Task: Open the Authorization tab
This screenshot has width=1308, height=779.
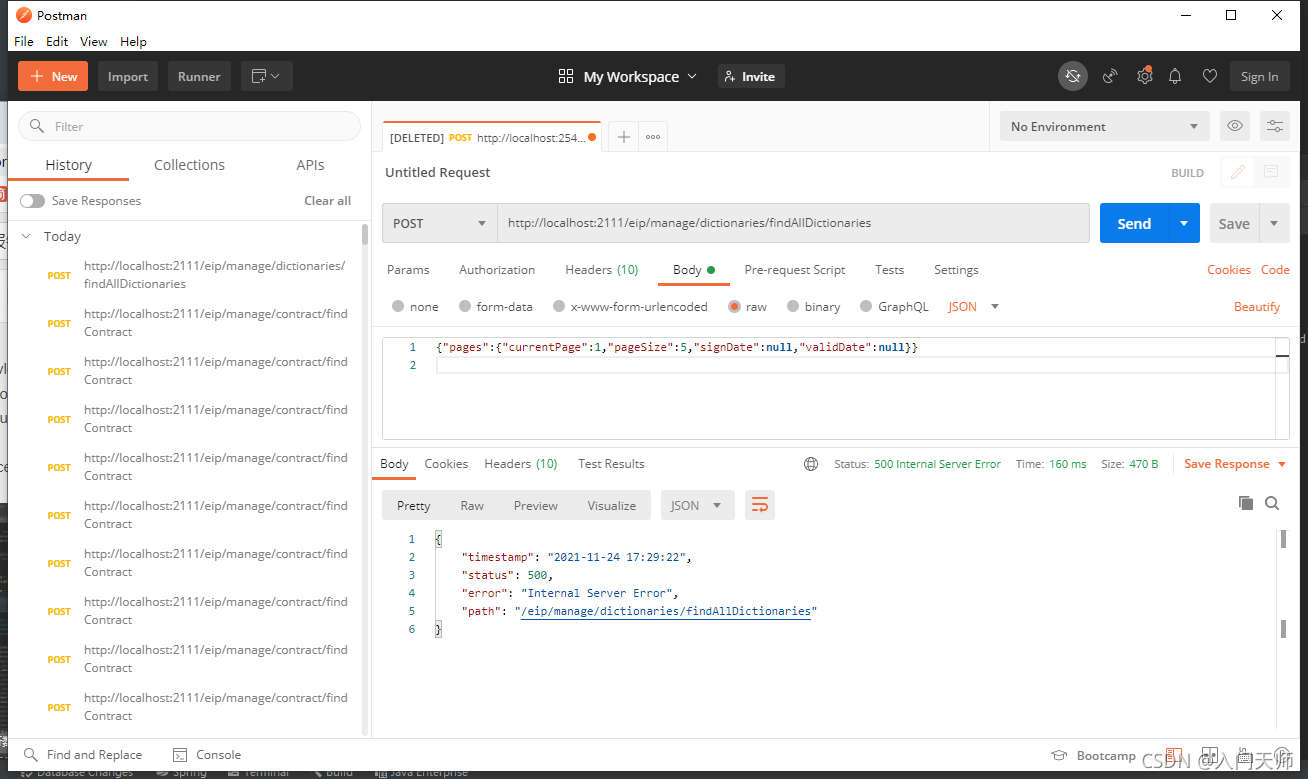Action: coord(497,270)
